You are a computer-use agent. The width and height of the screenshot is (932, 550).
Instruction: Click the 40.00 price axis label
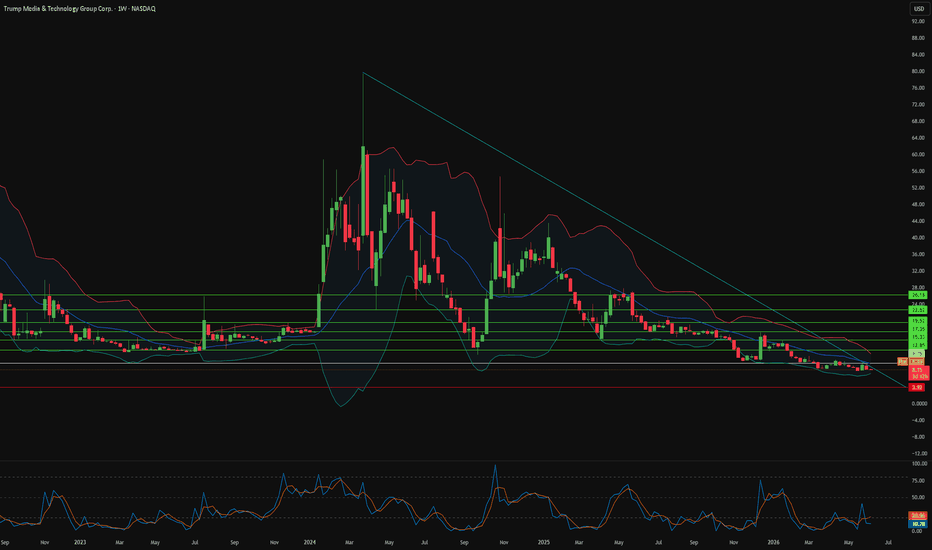pos(918,238)
